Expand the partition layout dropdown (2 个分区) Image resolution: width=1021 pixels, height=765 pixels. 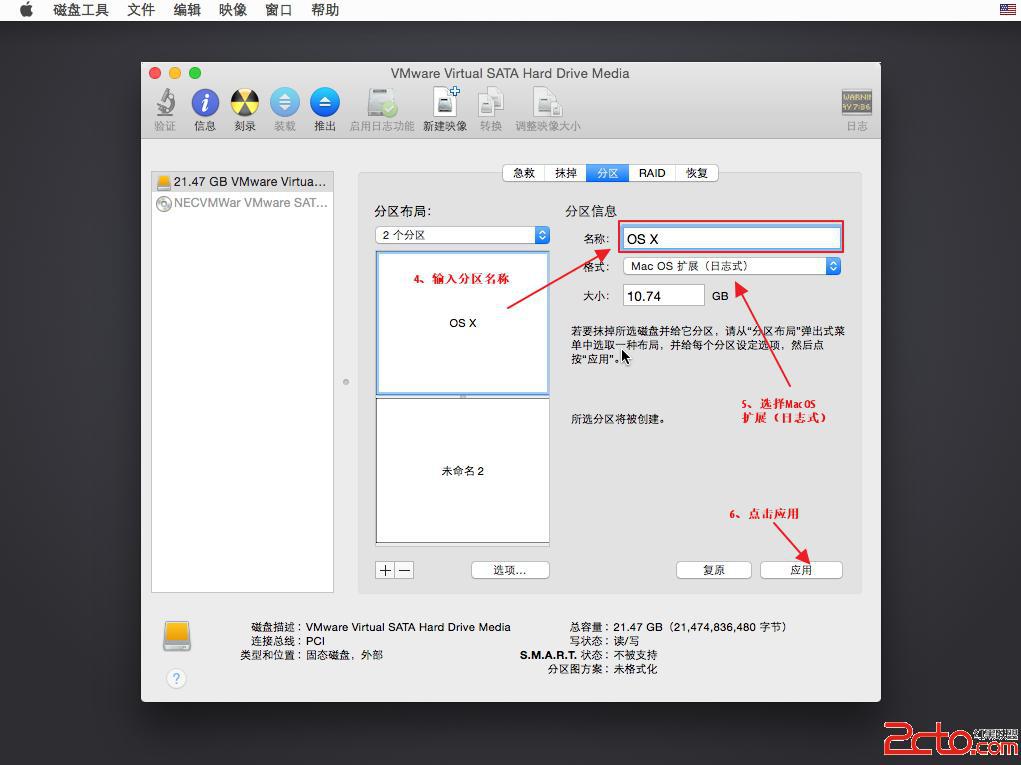[x=463, y=235]
